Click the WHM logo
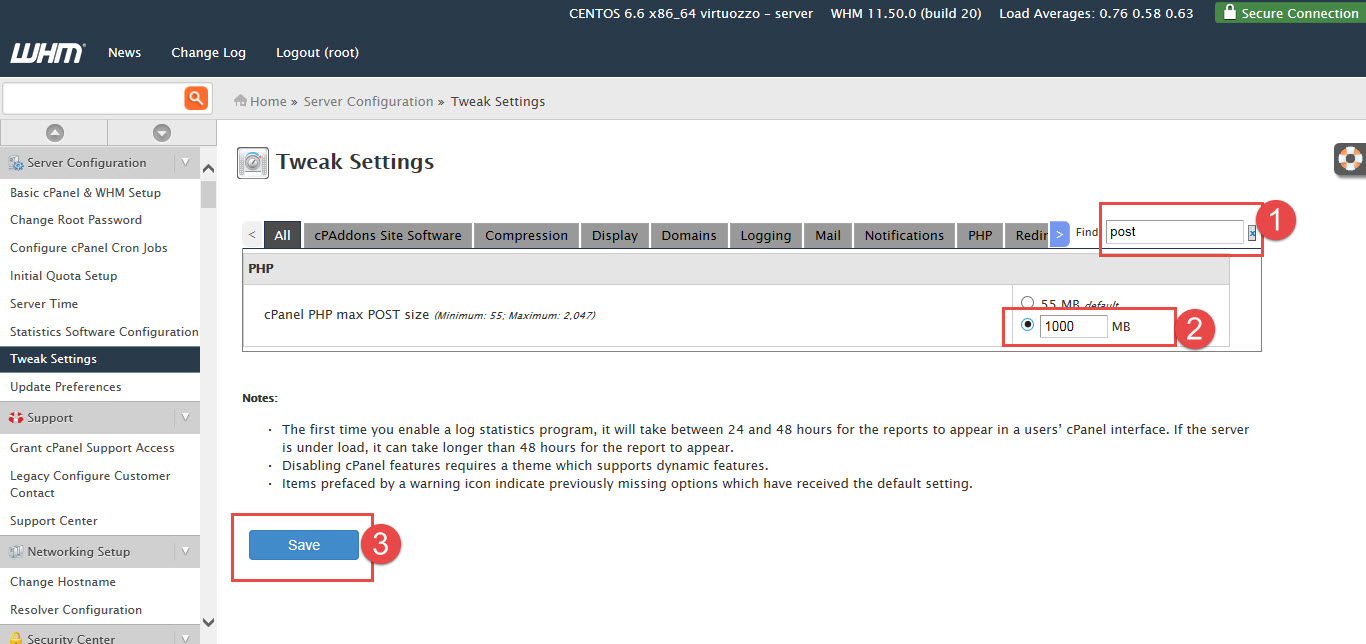Image resolution: width=1366 pixels, height=644 pixels. point(47,53)
